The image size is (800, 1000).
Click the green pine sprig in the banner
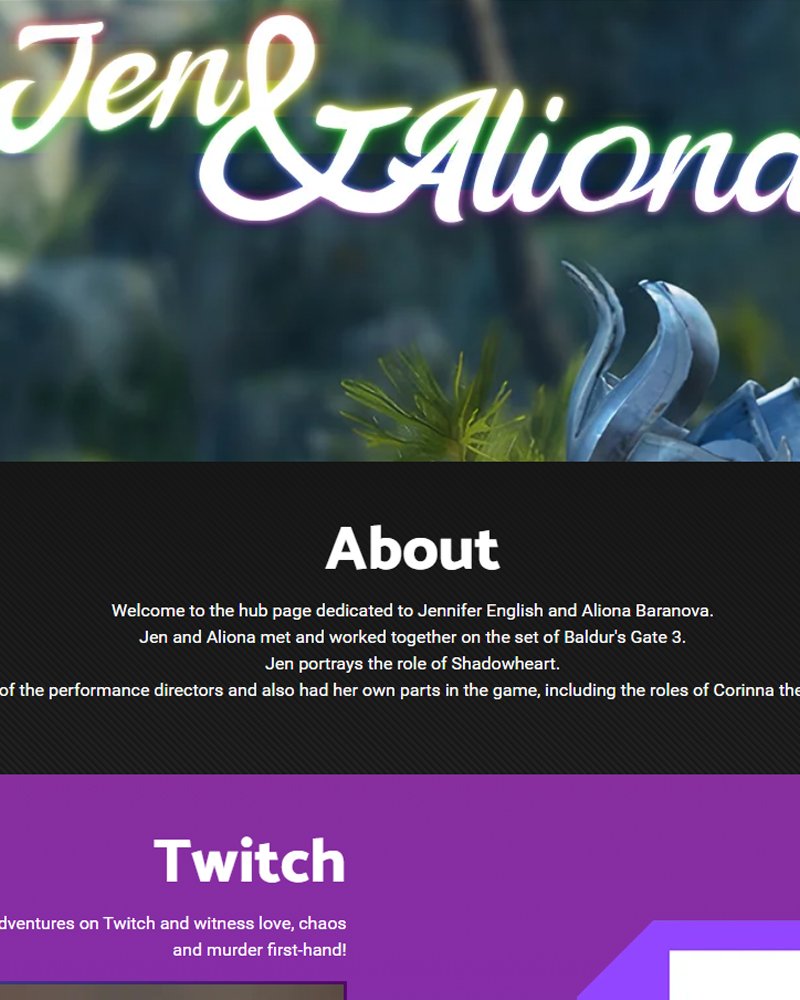click(x=440, y=401)
